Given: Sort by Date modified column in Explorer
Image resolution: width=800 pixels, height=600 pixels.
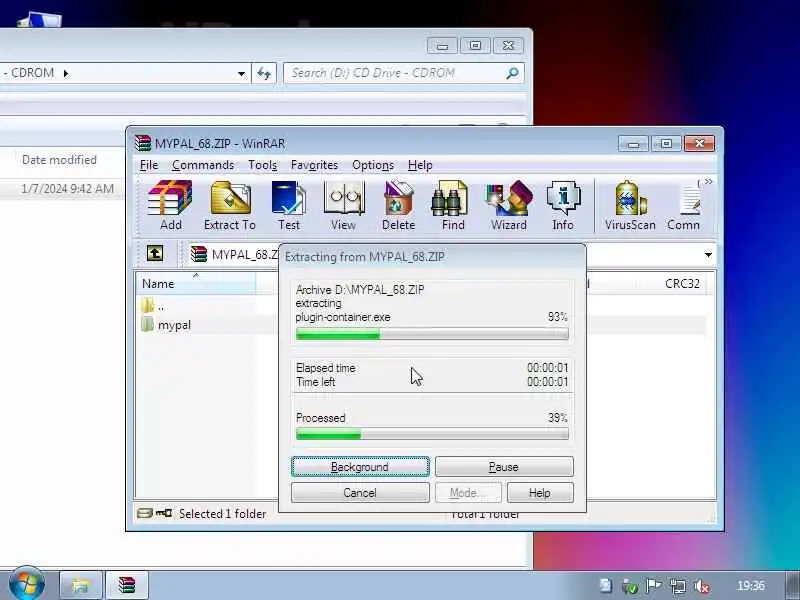Looking at the screenshot, I should click(x=59, y=160).
